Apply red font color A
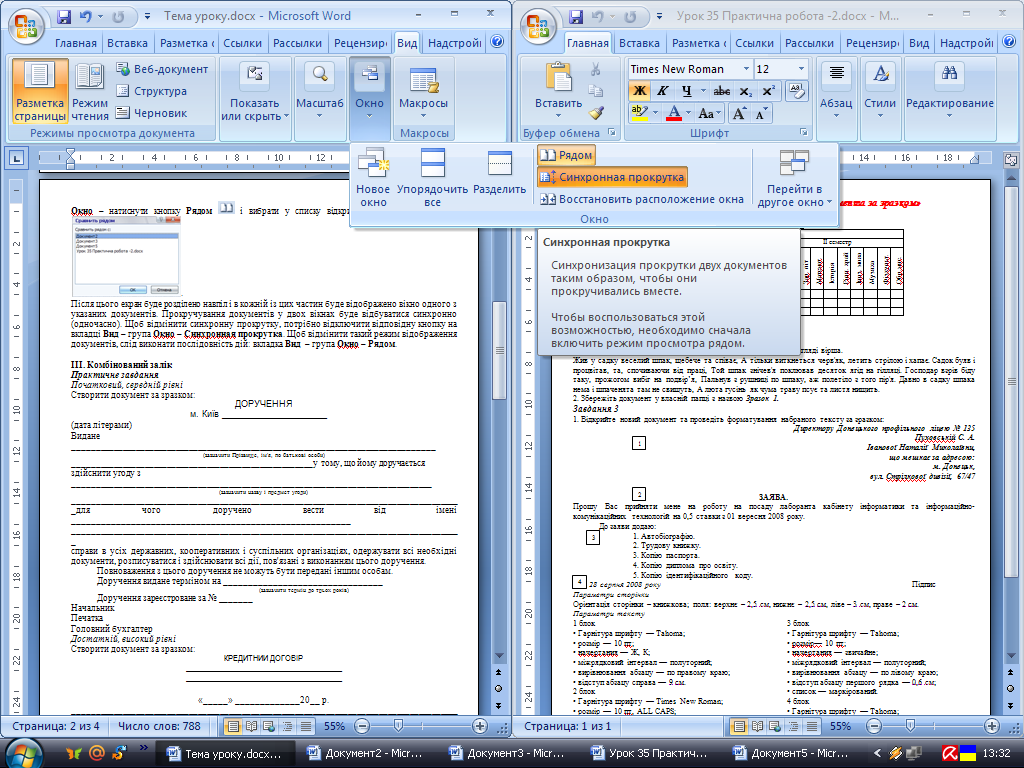The width and height of the screenshot is (1024, 768). click(x=674, y=113)
